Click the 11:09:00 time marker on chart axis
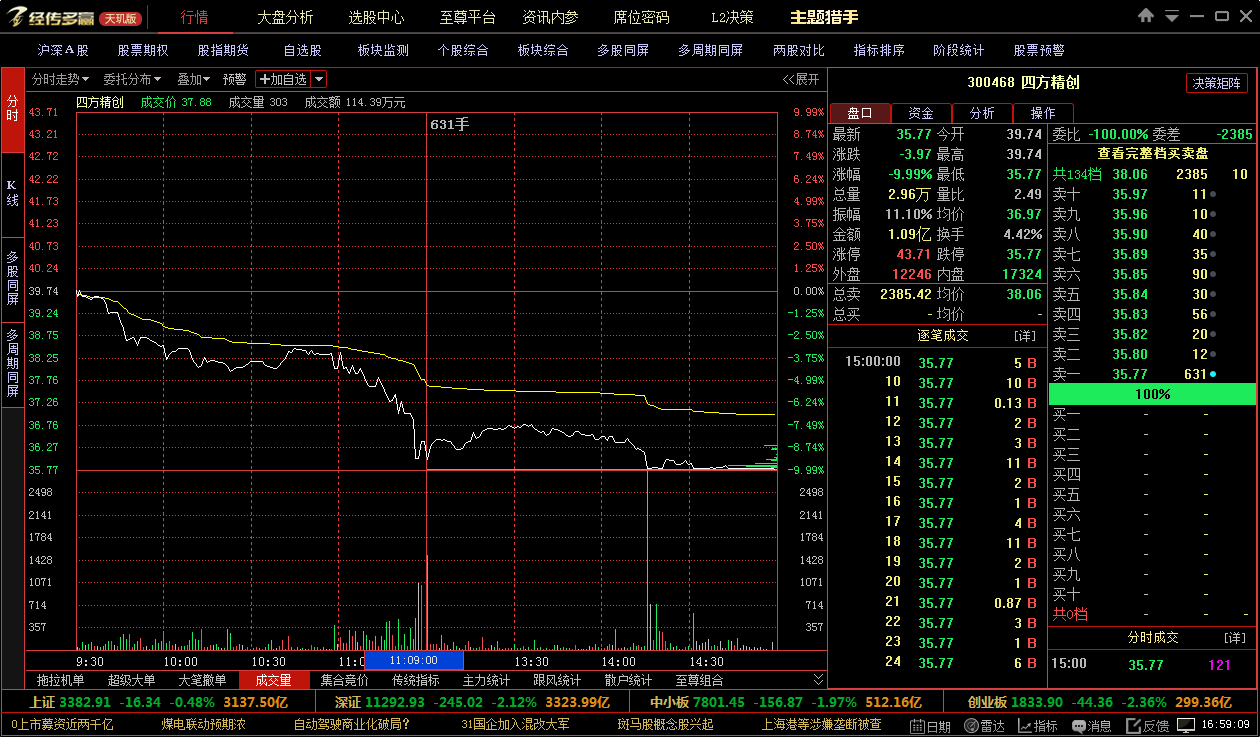This screenshot has height=737, width=1260. pyautogui.click(x=414, y=661)
